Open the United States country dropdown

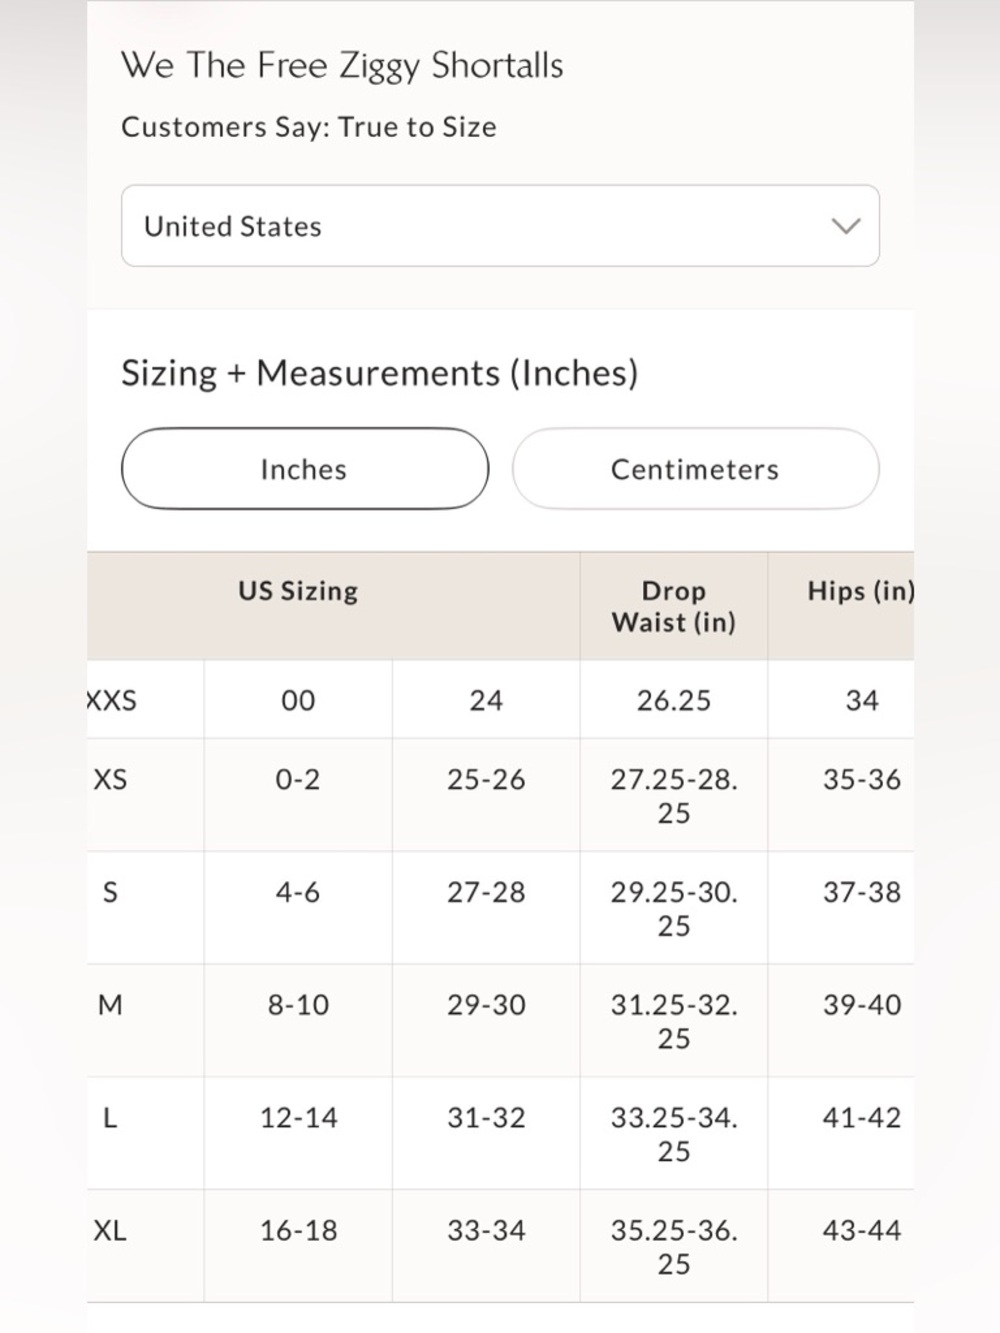coord(500,226)
